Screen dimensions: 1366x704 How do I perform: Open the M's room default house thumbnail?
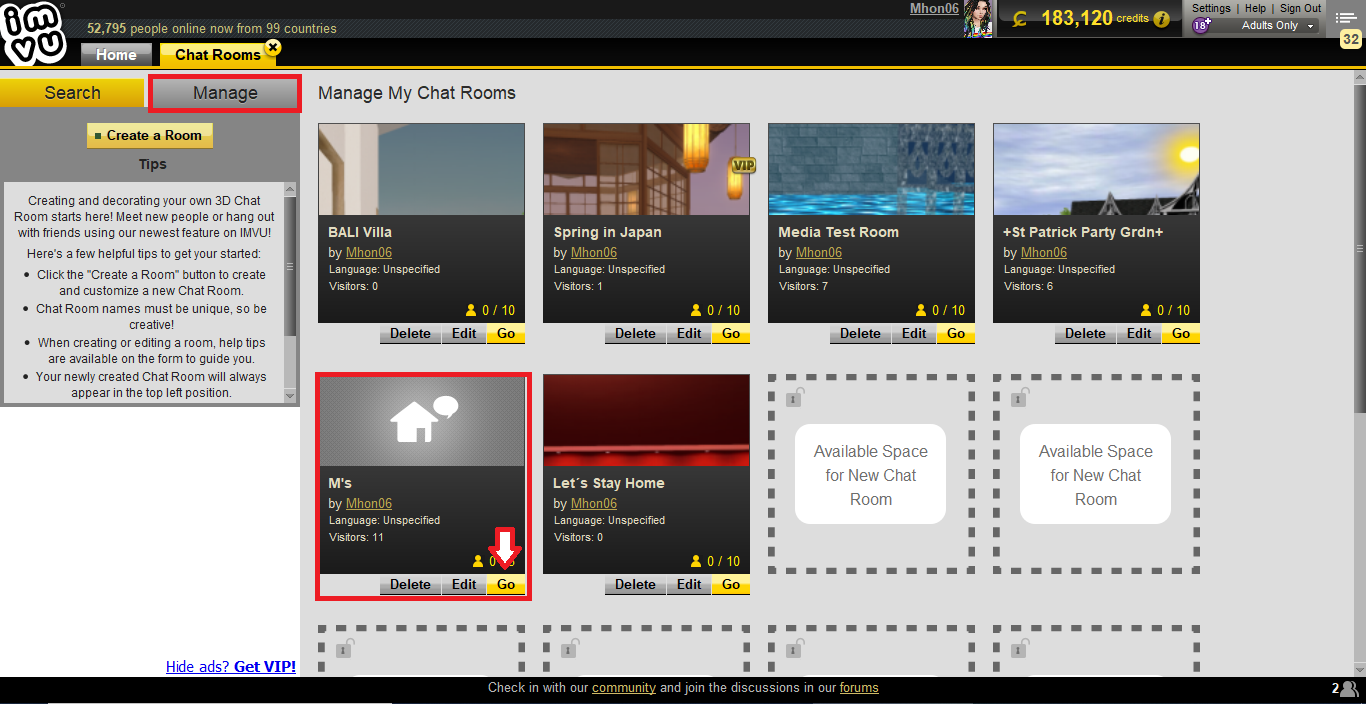(x=421, y=420)
